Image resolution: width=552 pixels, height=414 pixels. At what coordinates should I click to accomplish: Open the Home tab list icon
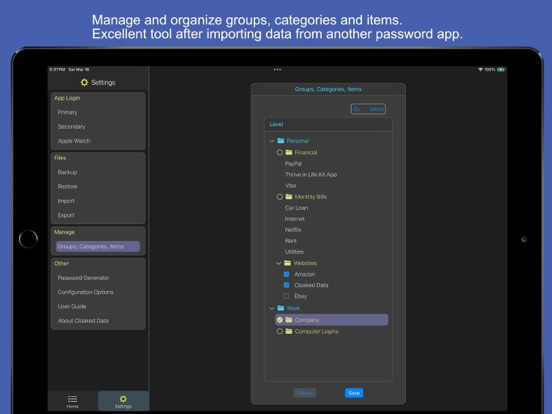point(73,399)
